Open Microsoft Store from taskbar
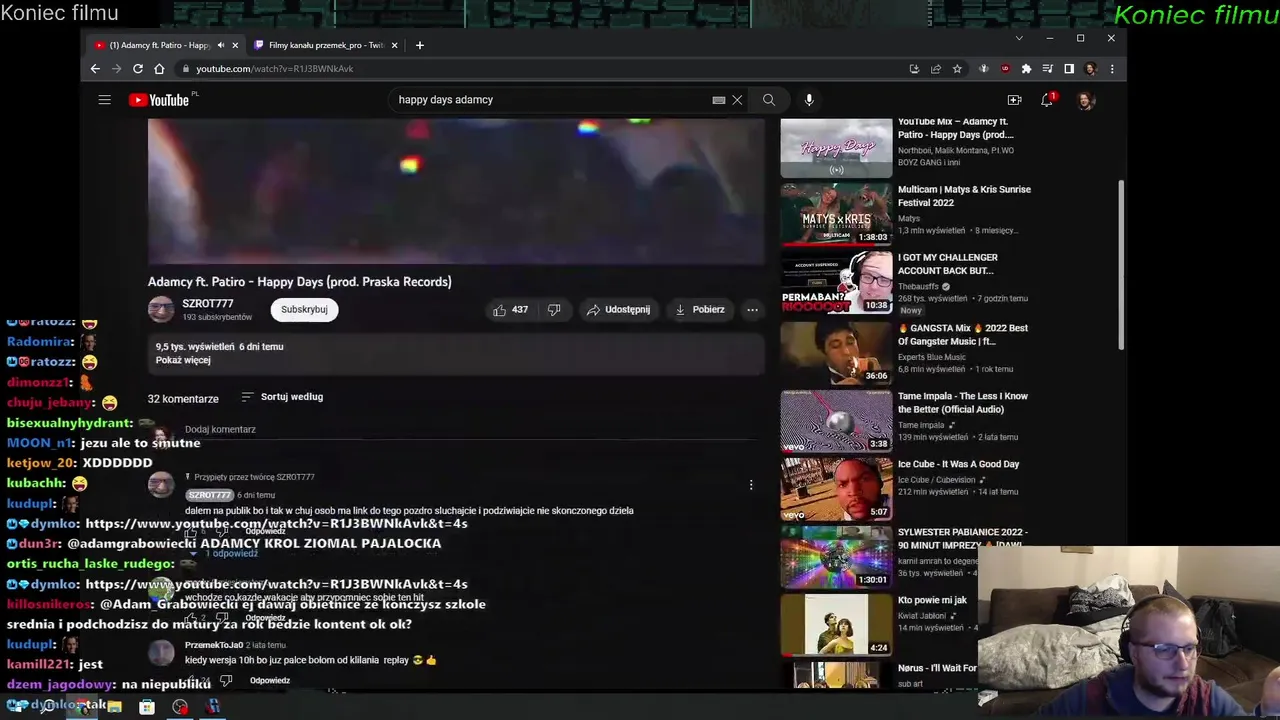The image size is (1280, 720). pos(147,707)
